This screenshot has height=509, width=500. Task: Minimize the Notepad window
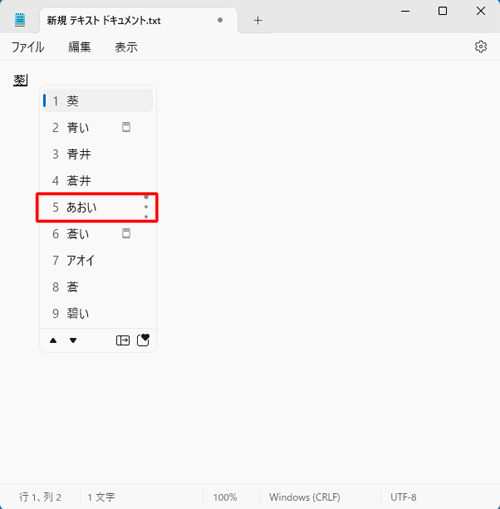click(x=405, y=11)
